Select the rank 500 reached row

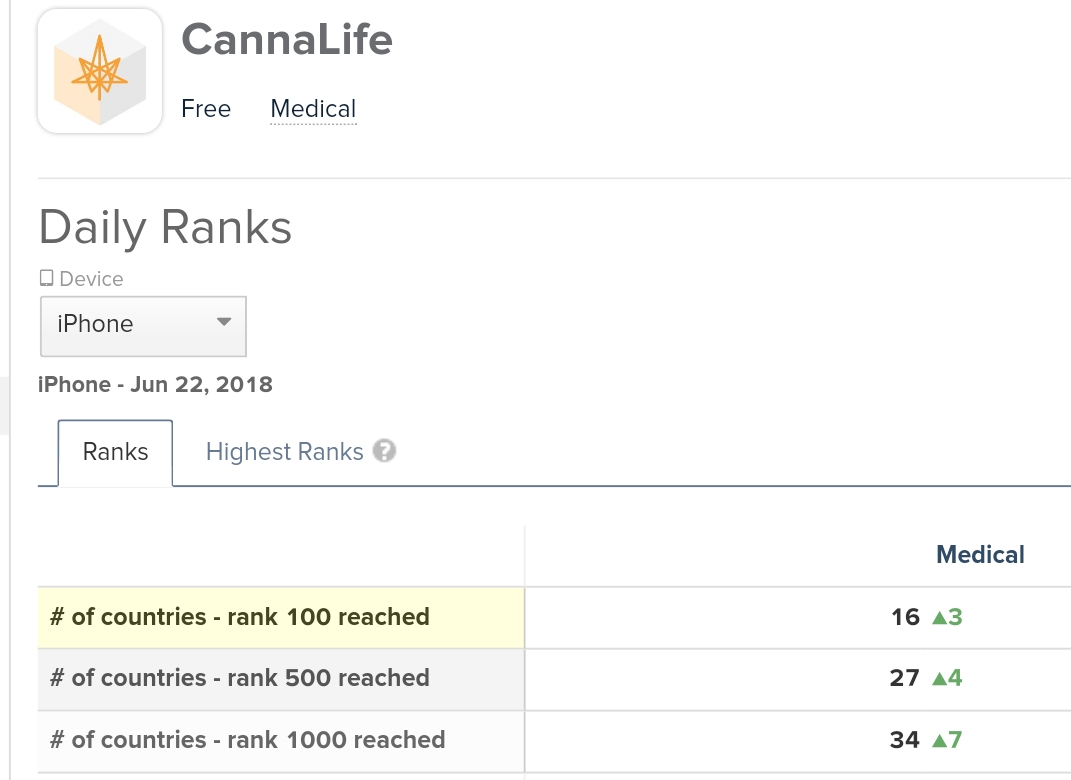[x=240, y=678]
